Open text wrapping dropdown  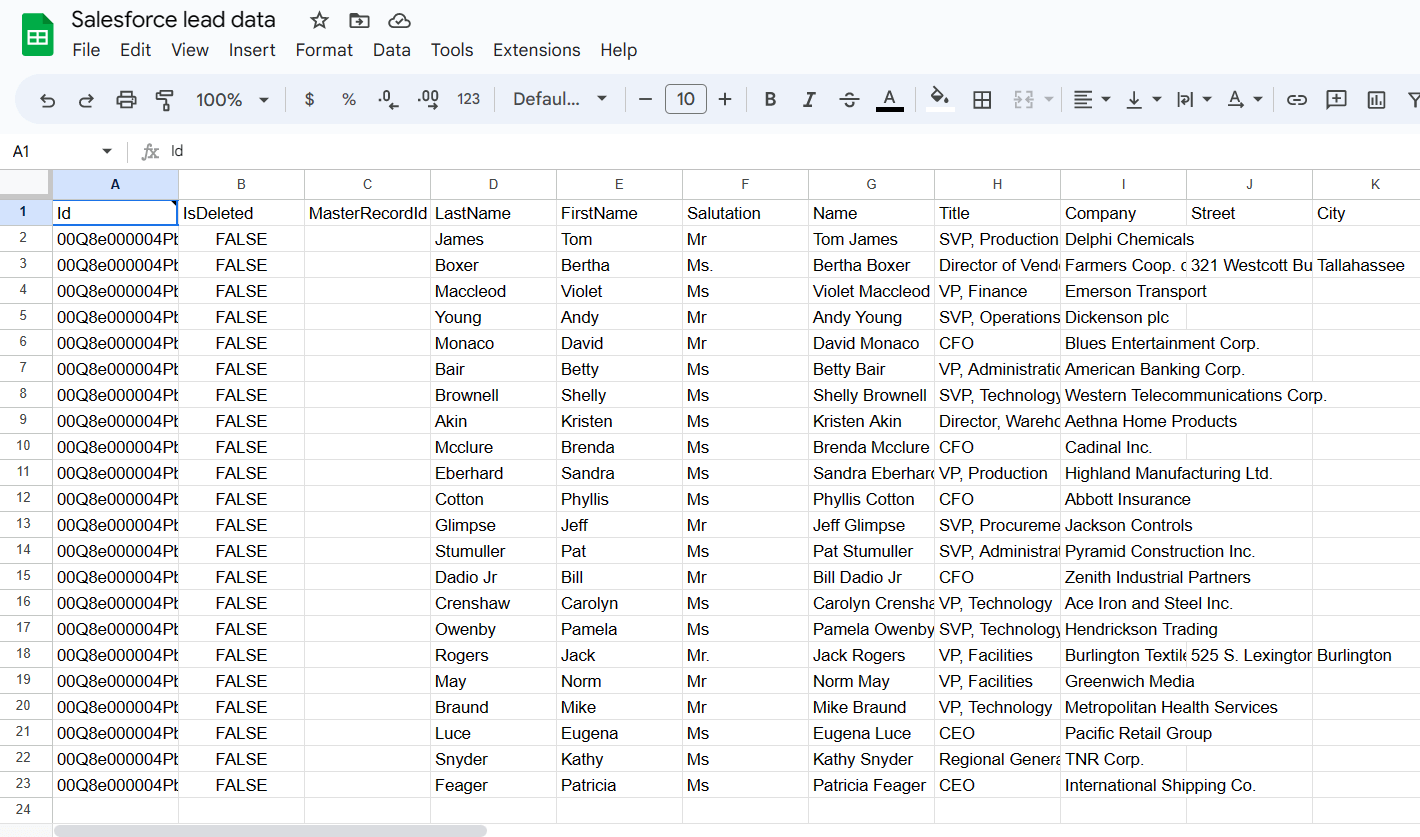(1194, 99)
